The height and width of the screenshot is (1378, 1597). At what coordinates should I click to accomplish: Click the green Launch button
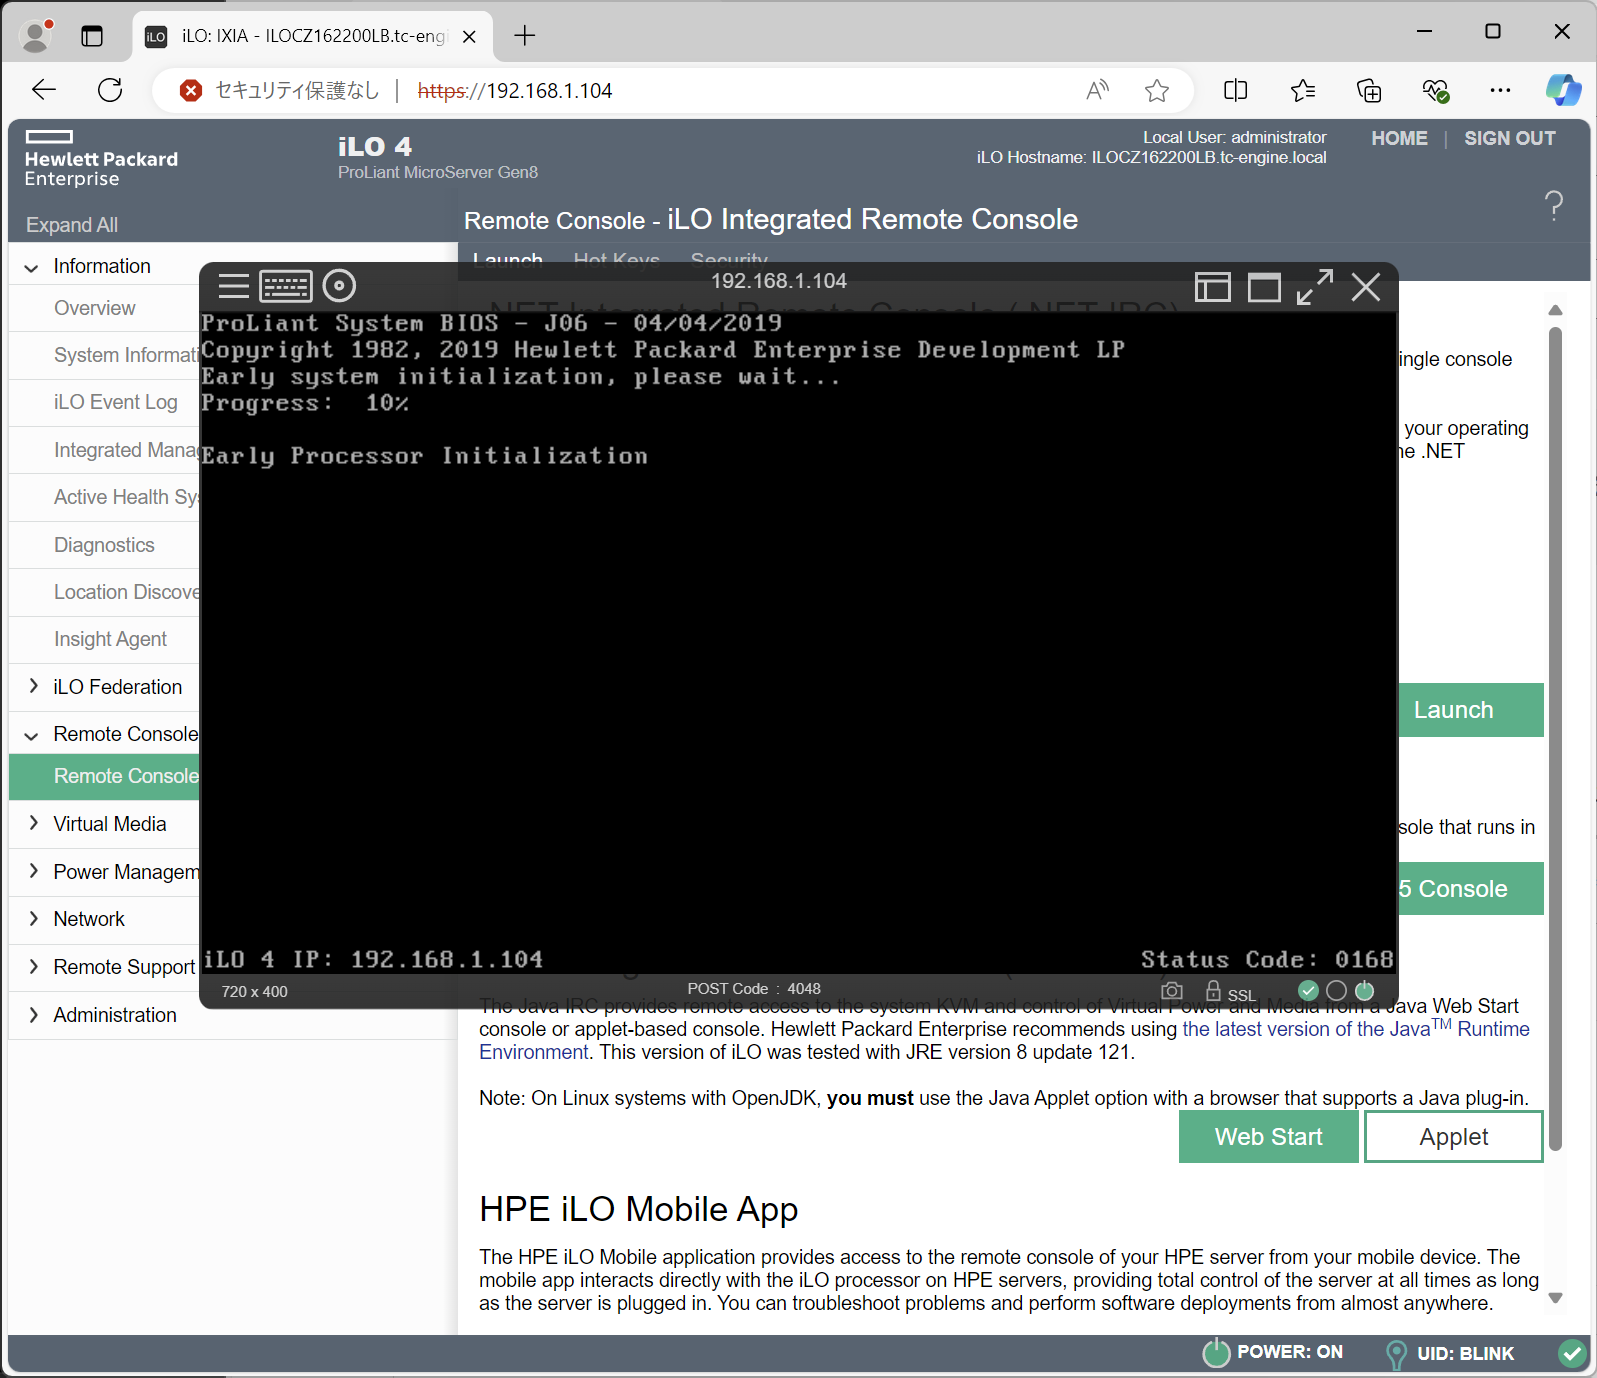[x=1470, y=710]
